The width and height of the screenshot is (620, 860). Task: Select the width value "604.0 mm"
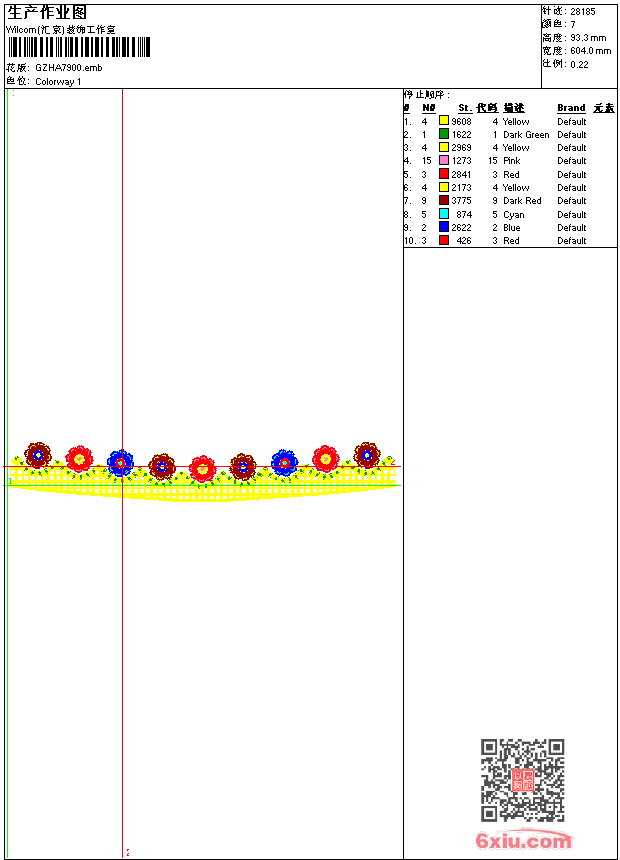tap(590, 51)
